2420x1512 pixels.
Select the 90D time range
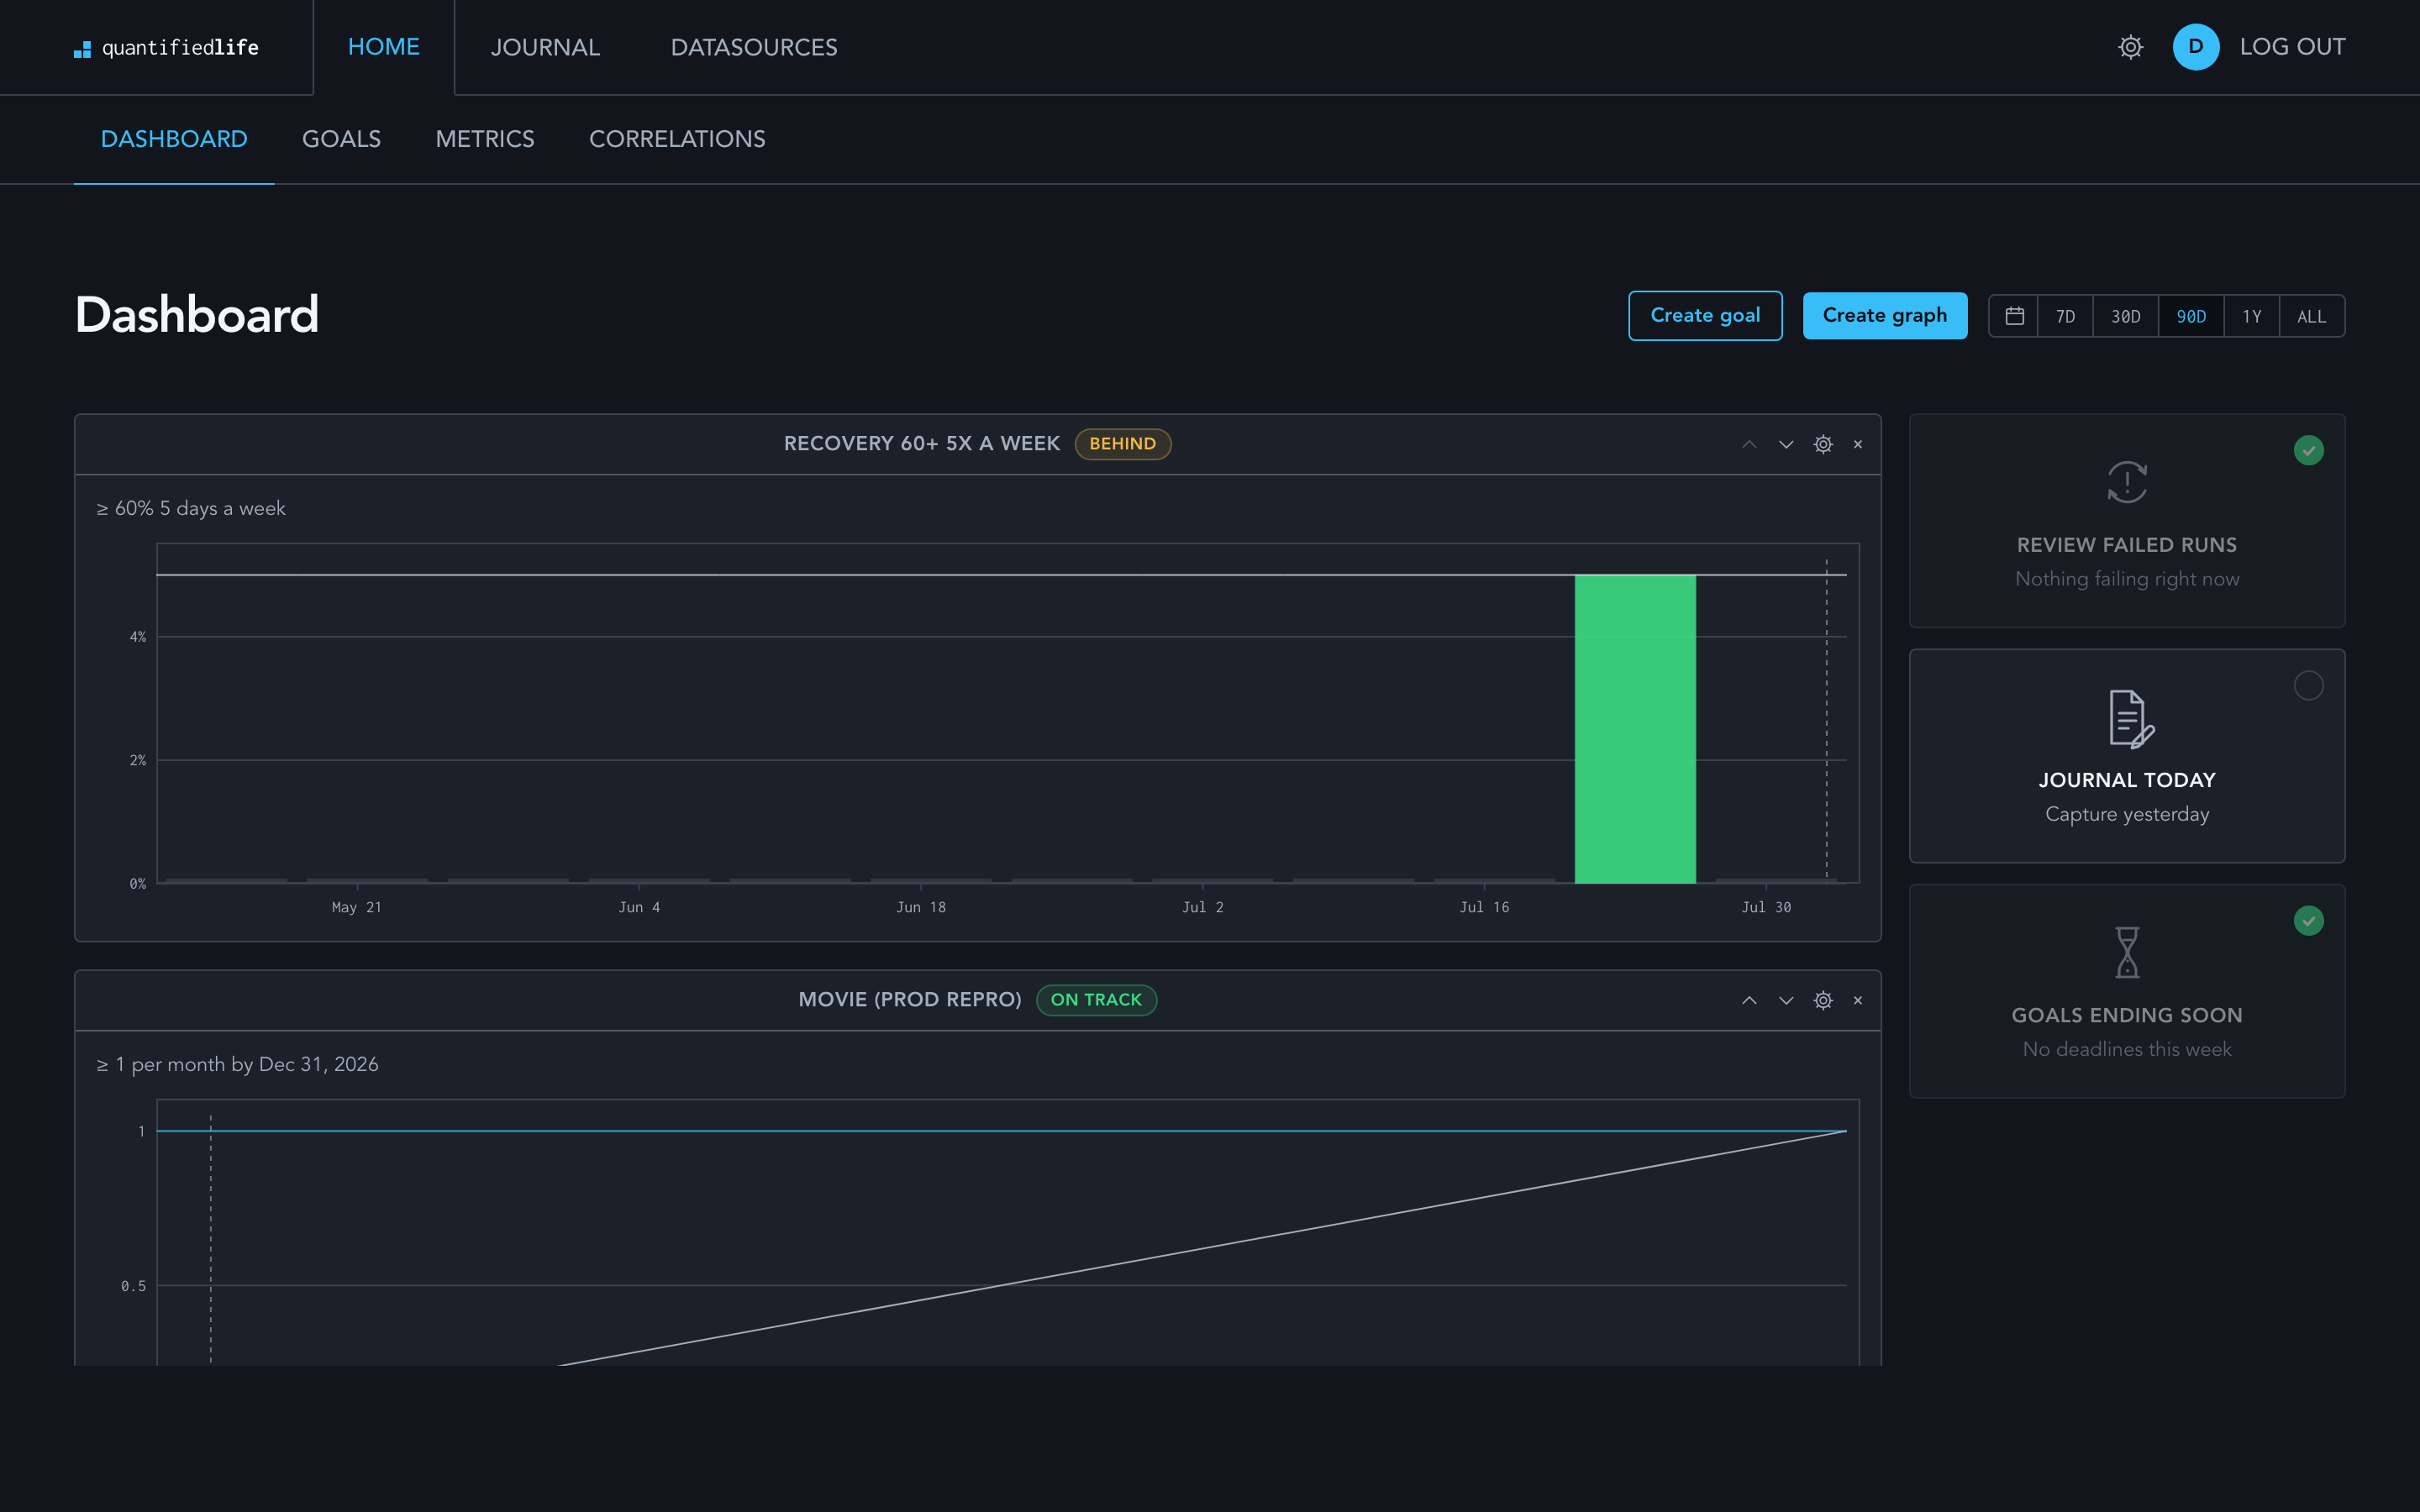point(2190,316)
